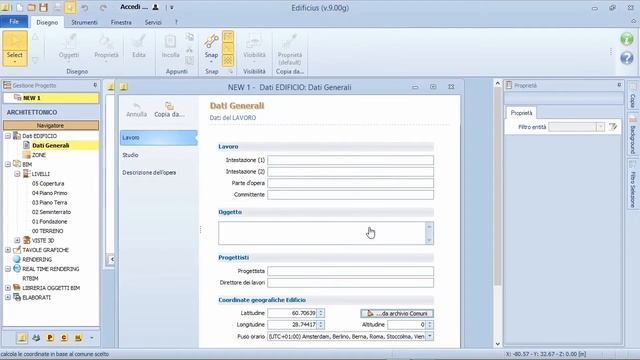
Task: Click the Intestazione (1) input field
Action: coord(351,160)
